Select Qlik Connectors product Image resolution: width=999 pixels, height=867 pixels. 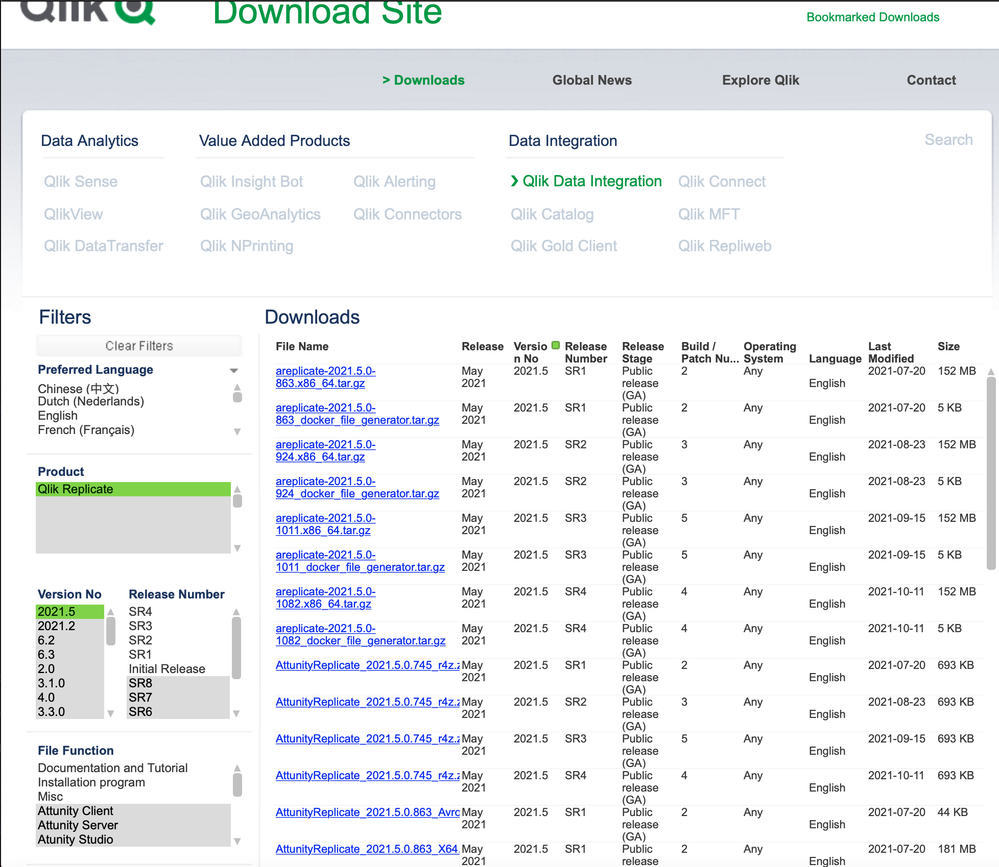[x=407, y=214]
